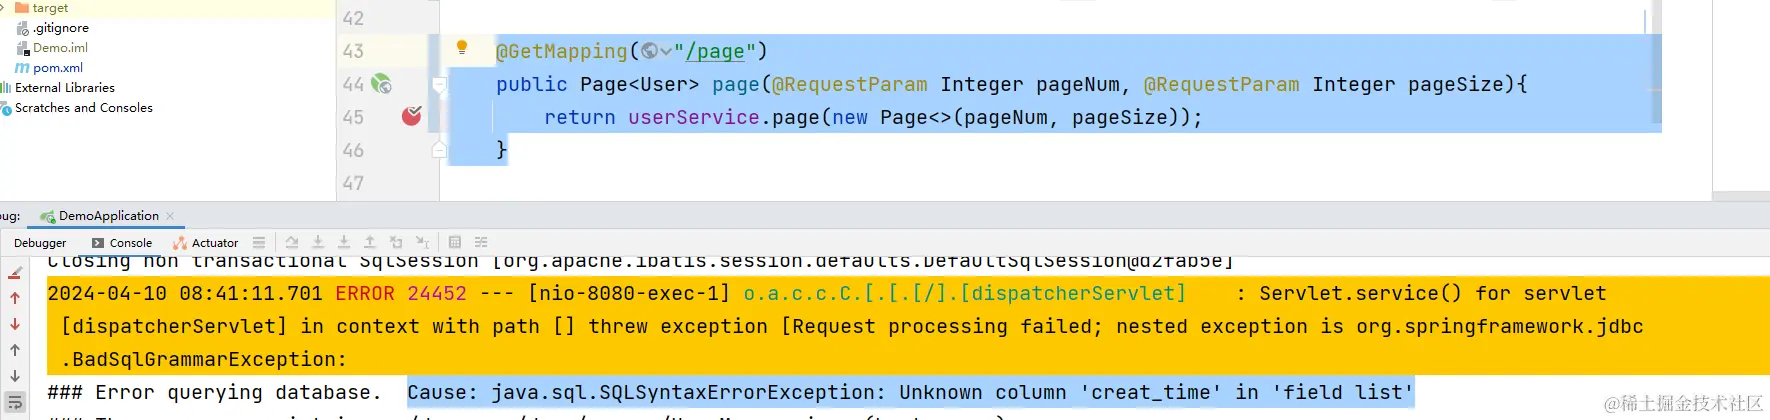Click the userService reference on line 45

point(694,117)
